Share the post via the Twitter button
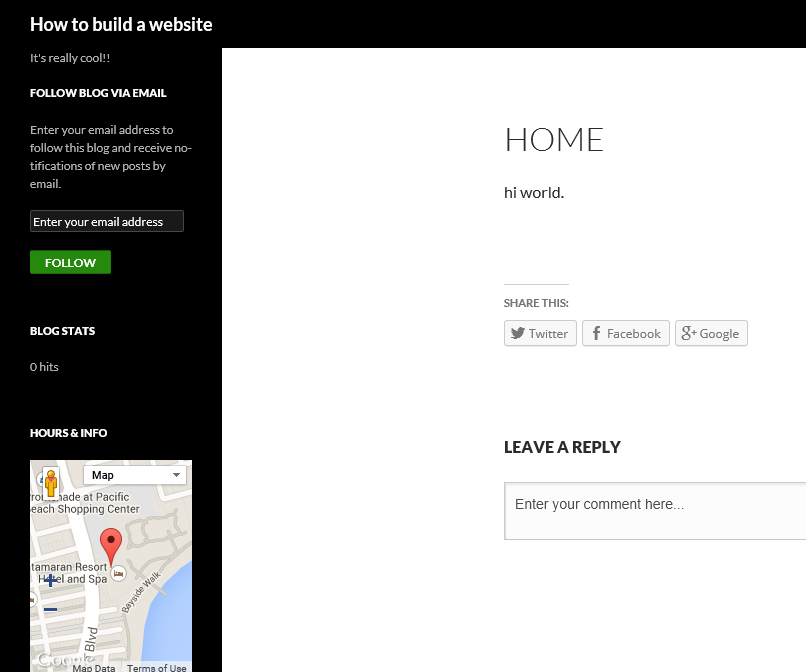The image size is (806, 672). 540,333
